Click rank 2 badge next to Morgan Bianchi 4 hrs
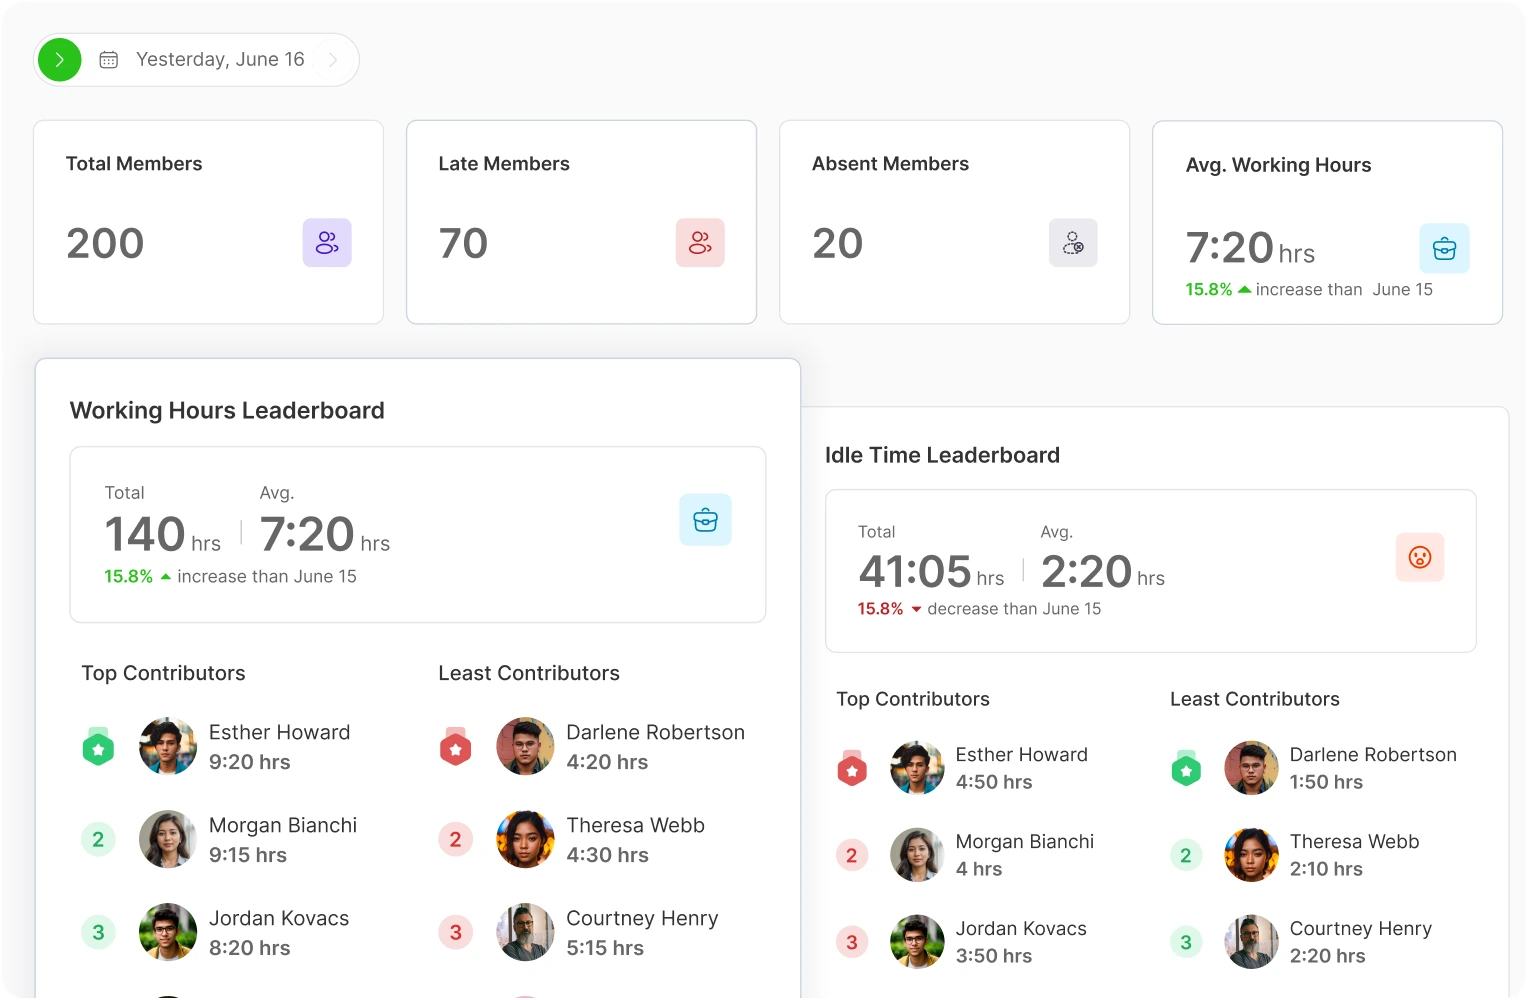Screen dimensions: 1528x1000 tap(852, 855)
